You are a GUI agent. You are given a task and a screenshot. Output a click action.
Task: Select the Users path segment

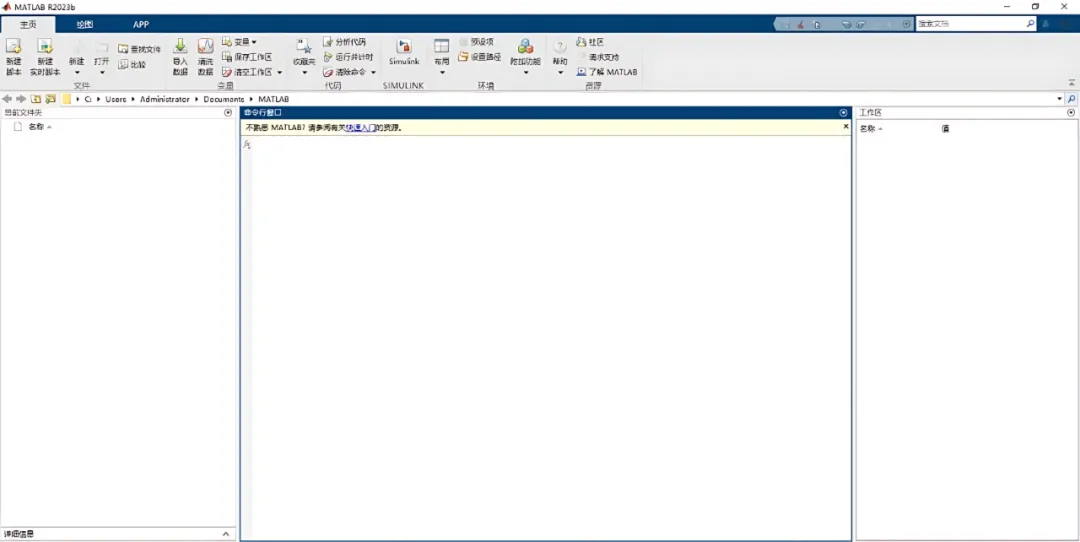click(116, 99)
